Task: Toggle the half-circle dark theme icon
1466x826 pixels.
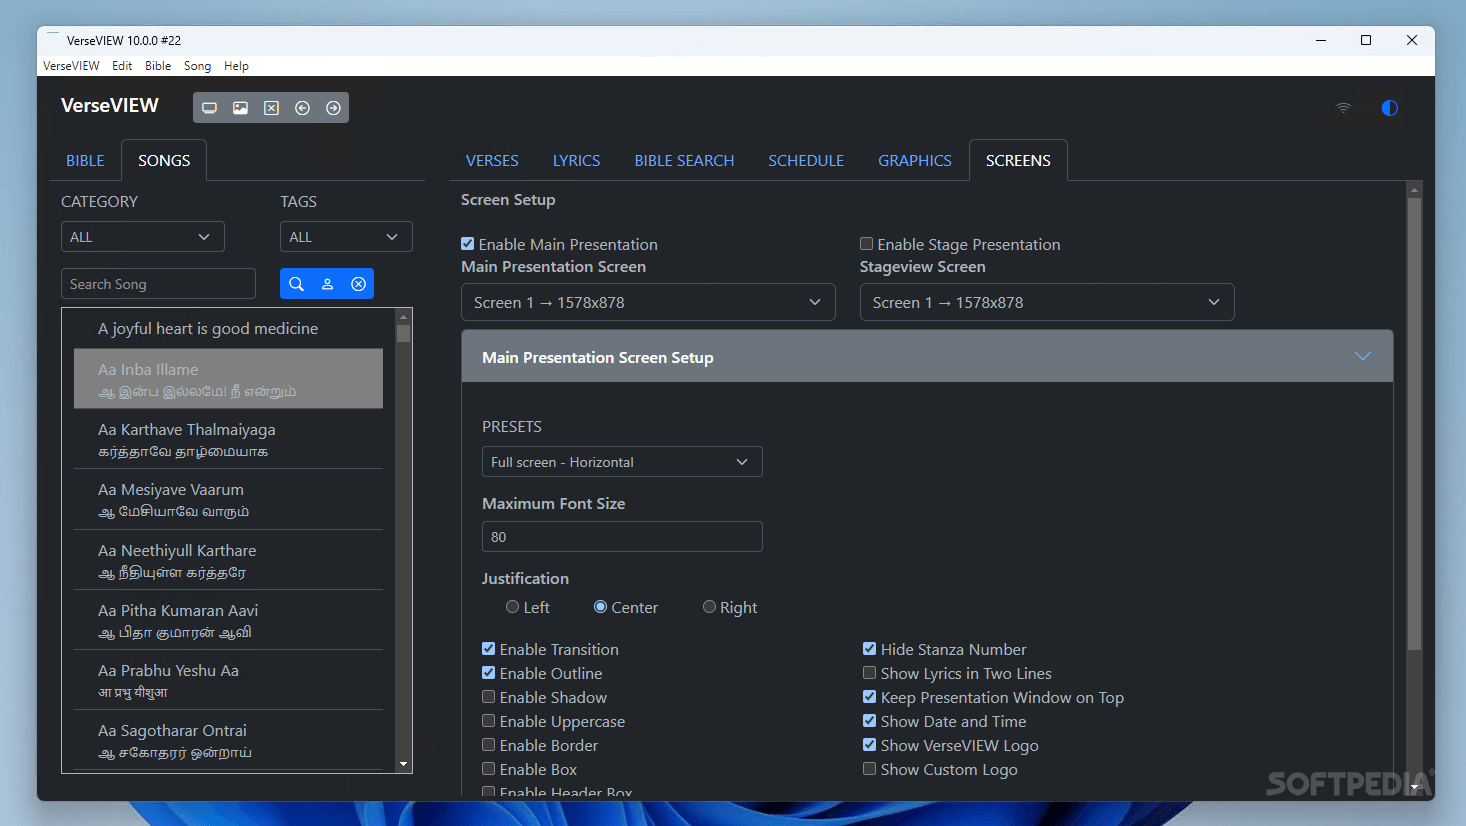Action: pos(1389,108)
